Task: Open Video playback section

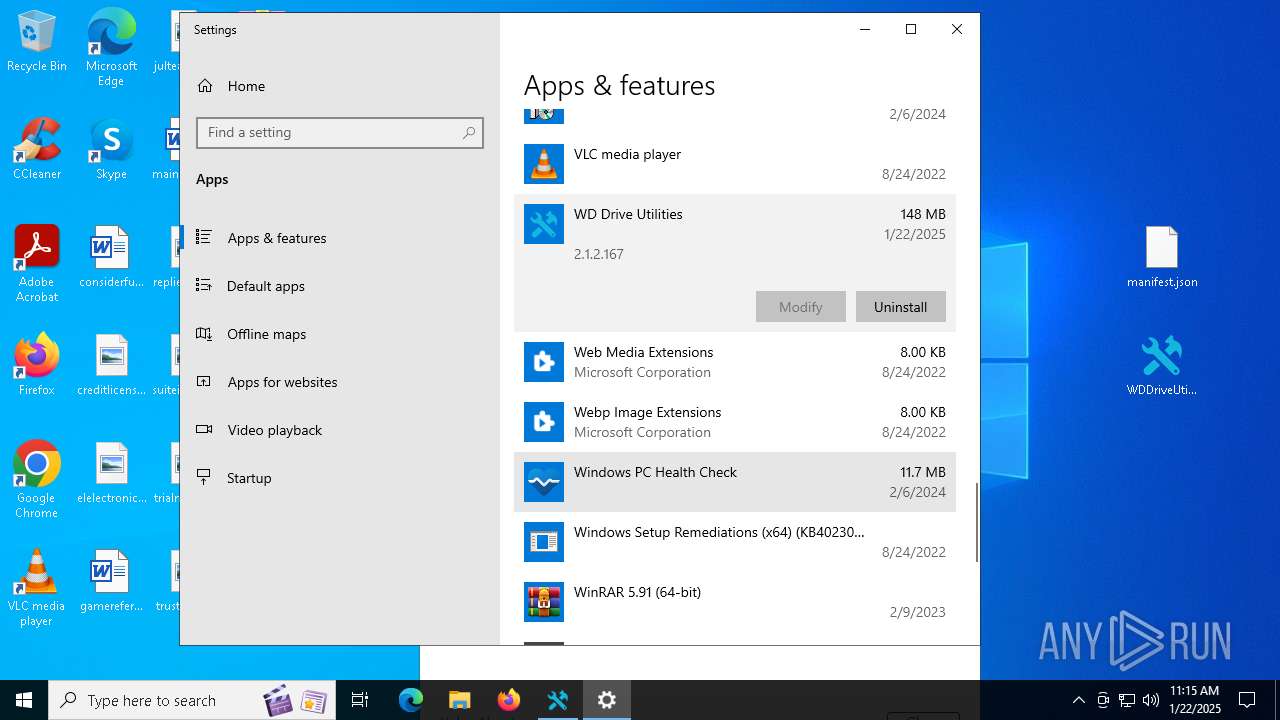Action: (x=340, y=430)
